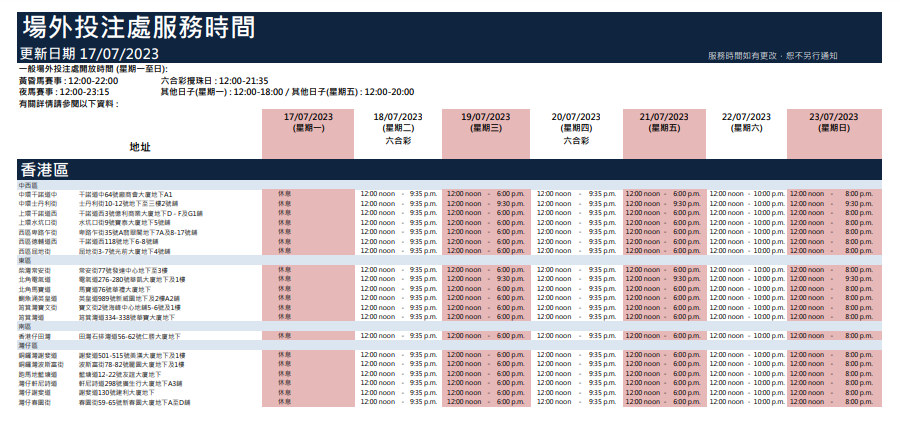The image size is (900, 436).
Task: Select the 21/07/2023 (星期五) column header
Action: pos(665,123)
